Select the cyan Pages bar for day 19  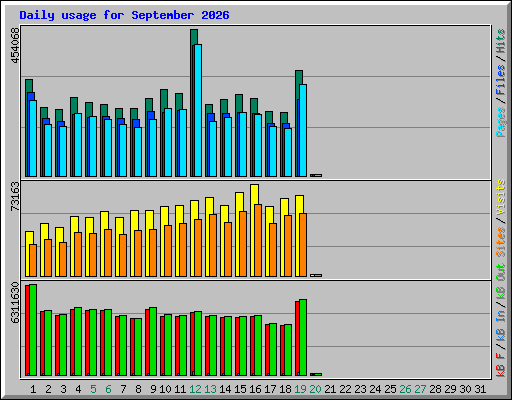pyautogui.click(x=303, y=130)
